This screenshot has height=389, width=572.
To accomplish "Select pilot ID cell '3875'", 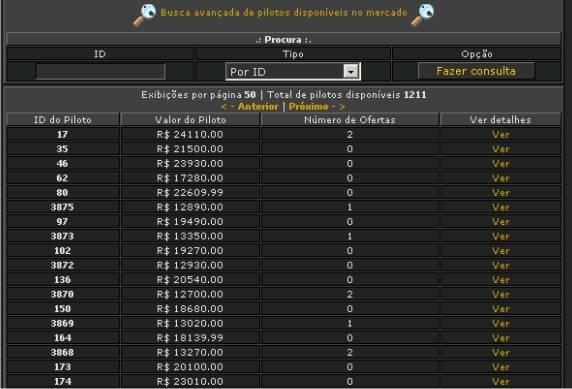I will [x=62, y=207].
